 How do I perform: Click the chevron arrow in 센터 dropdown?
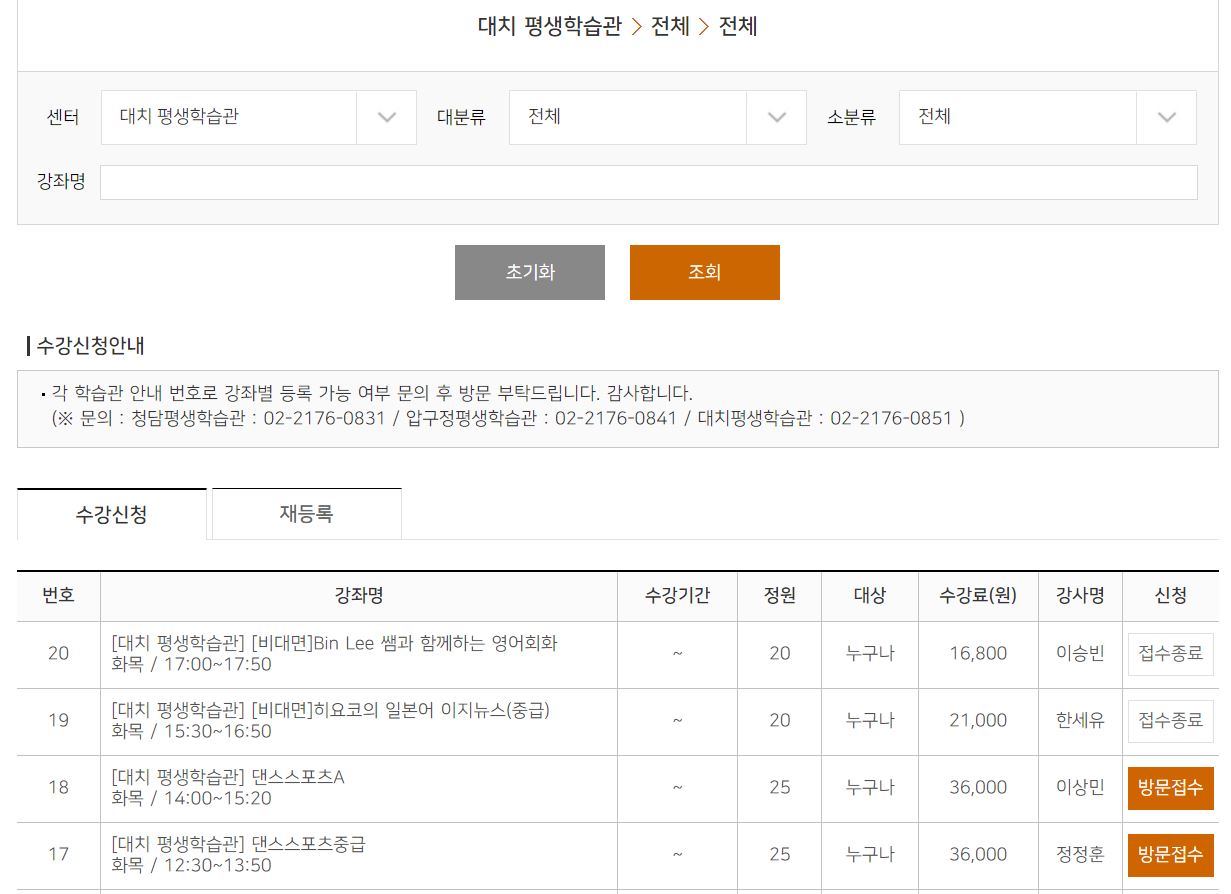click(387, 117)
